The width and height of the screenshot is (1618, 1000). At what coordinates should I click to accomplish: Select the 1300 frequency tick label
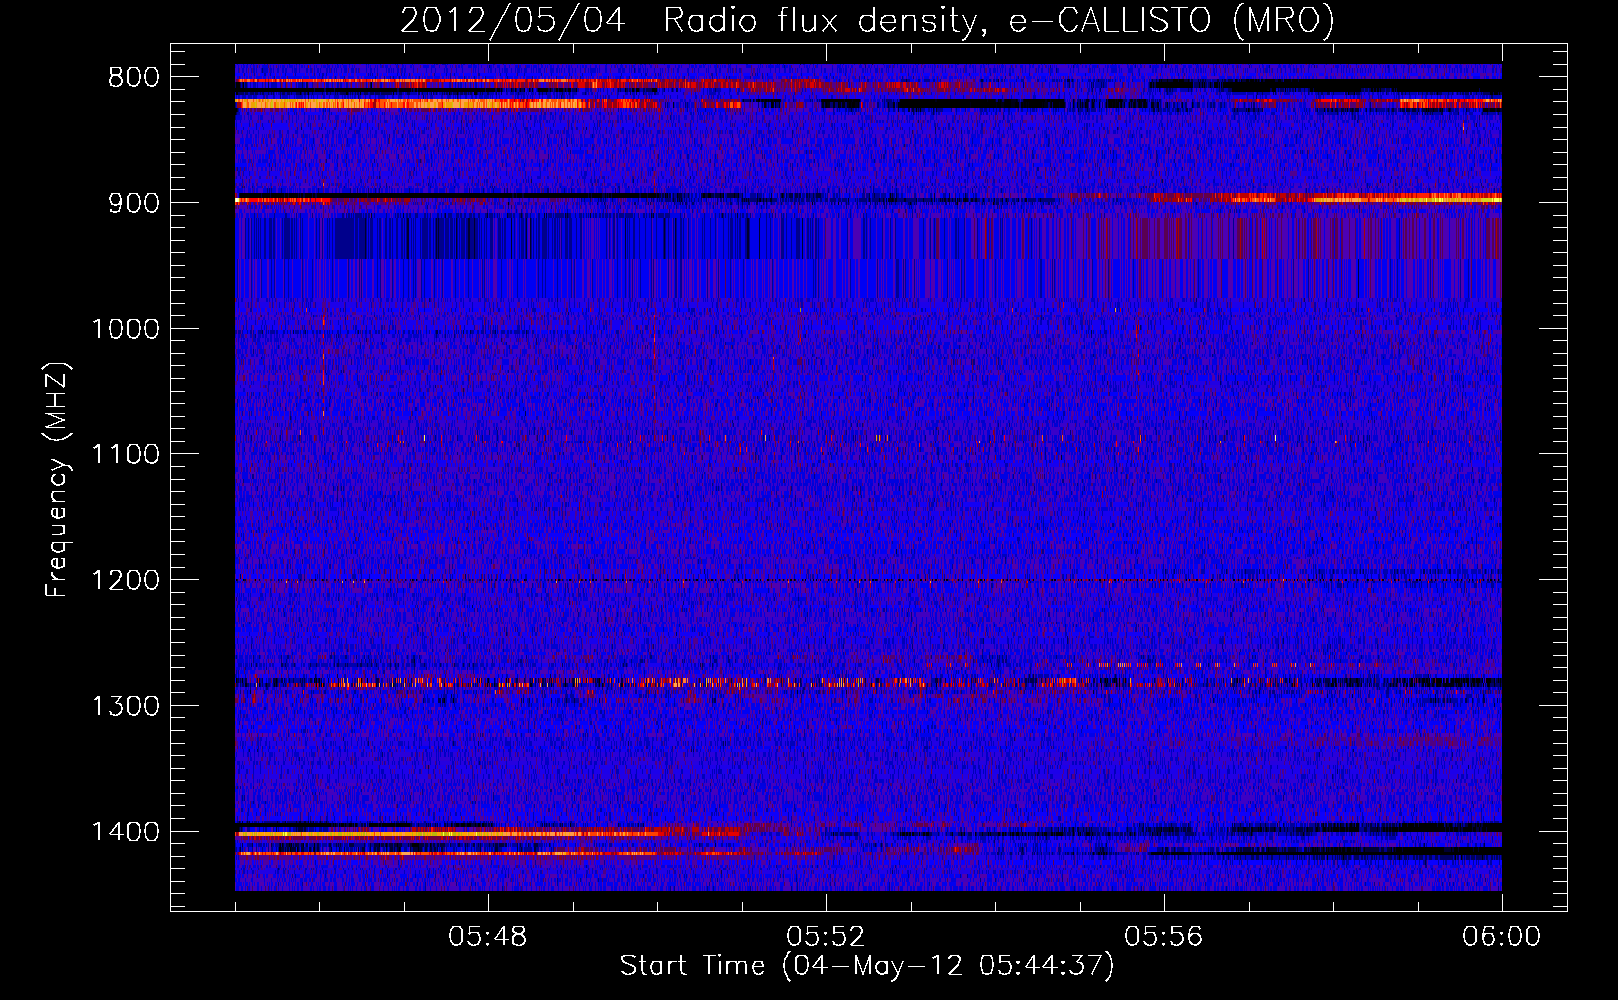125,706
